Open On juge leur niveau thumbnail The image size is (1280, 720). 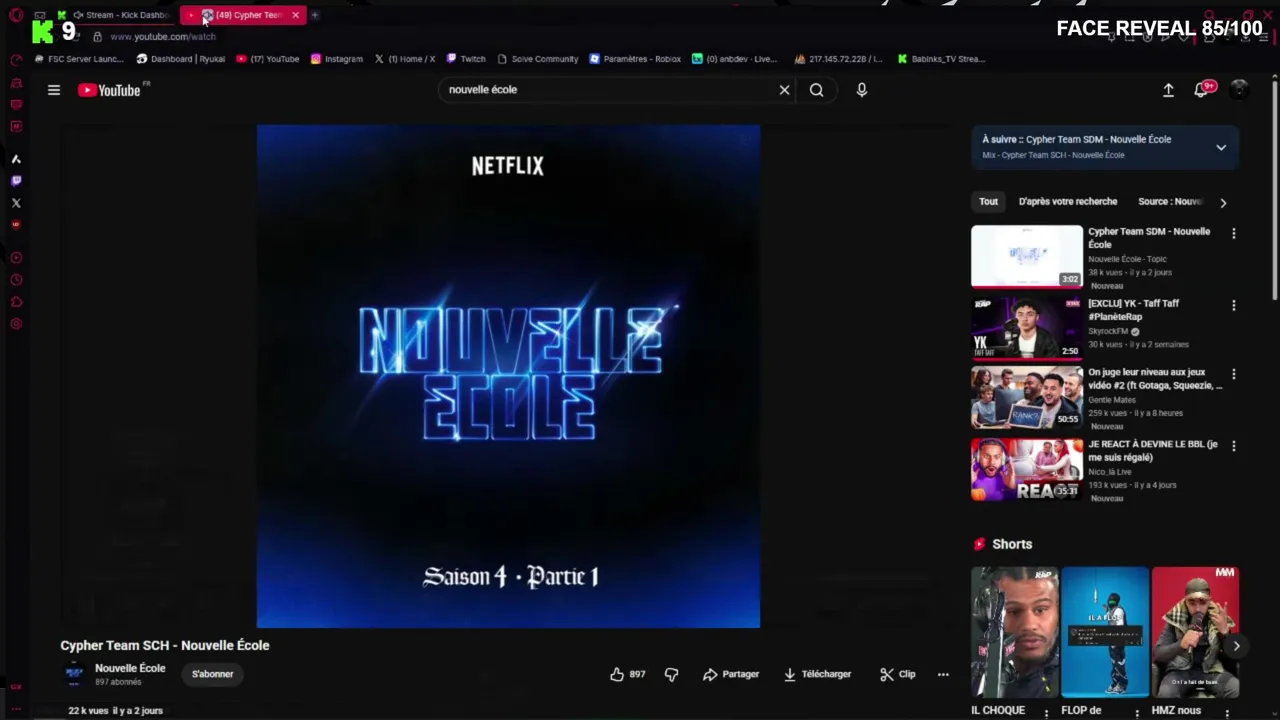coord(1027,397)
